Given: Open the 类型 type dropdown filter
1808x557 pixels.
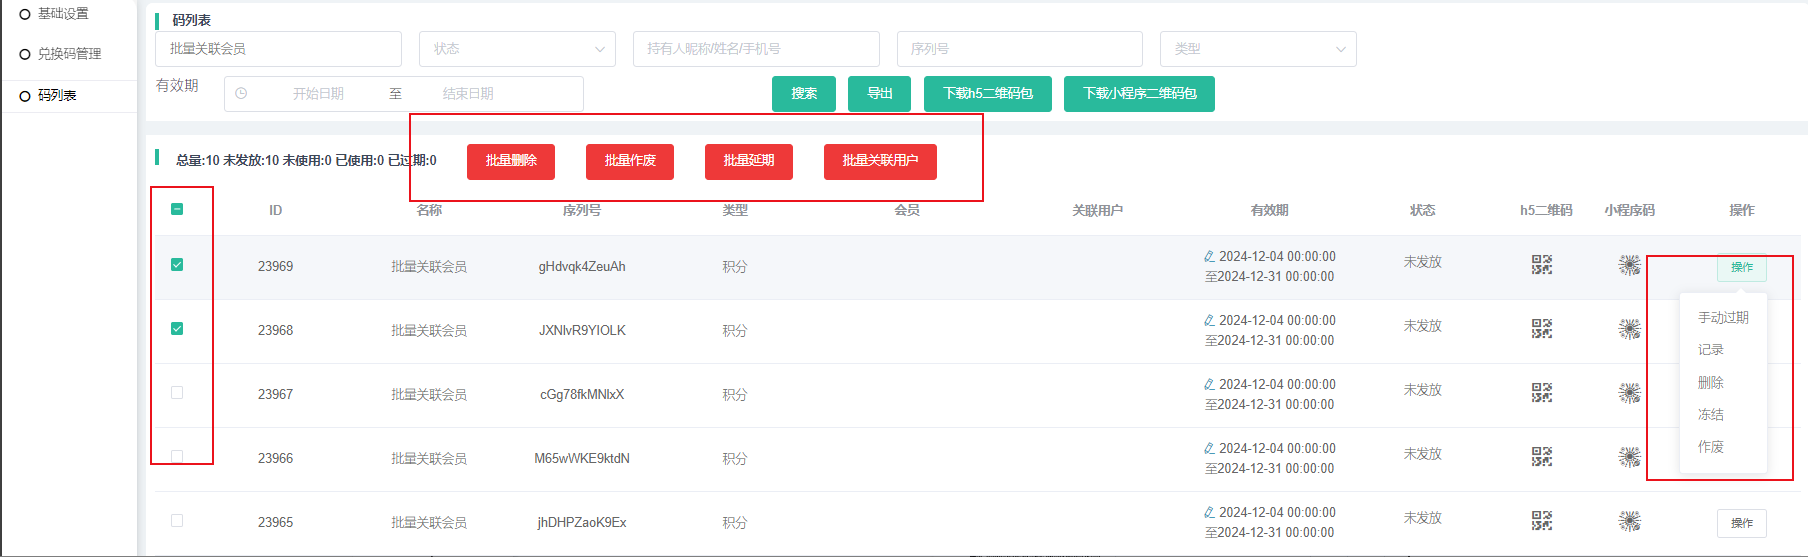Looking at the screenshot, I should pos(1257,49).
